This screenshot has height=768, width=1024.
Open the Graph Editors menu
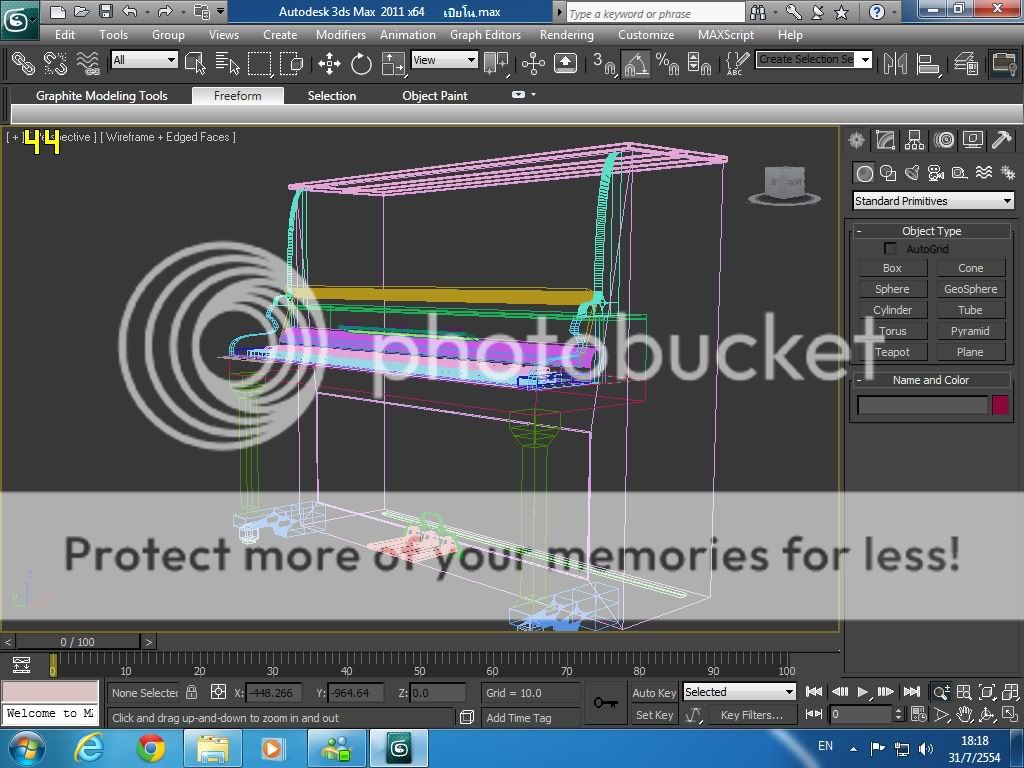pyautogui.click(x=485, y=35)
